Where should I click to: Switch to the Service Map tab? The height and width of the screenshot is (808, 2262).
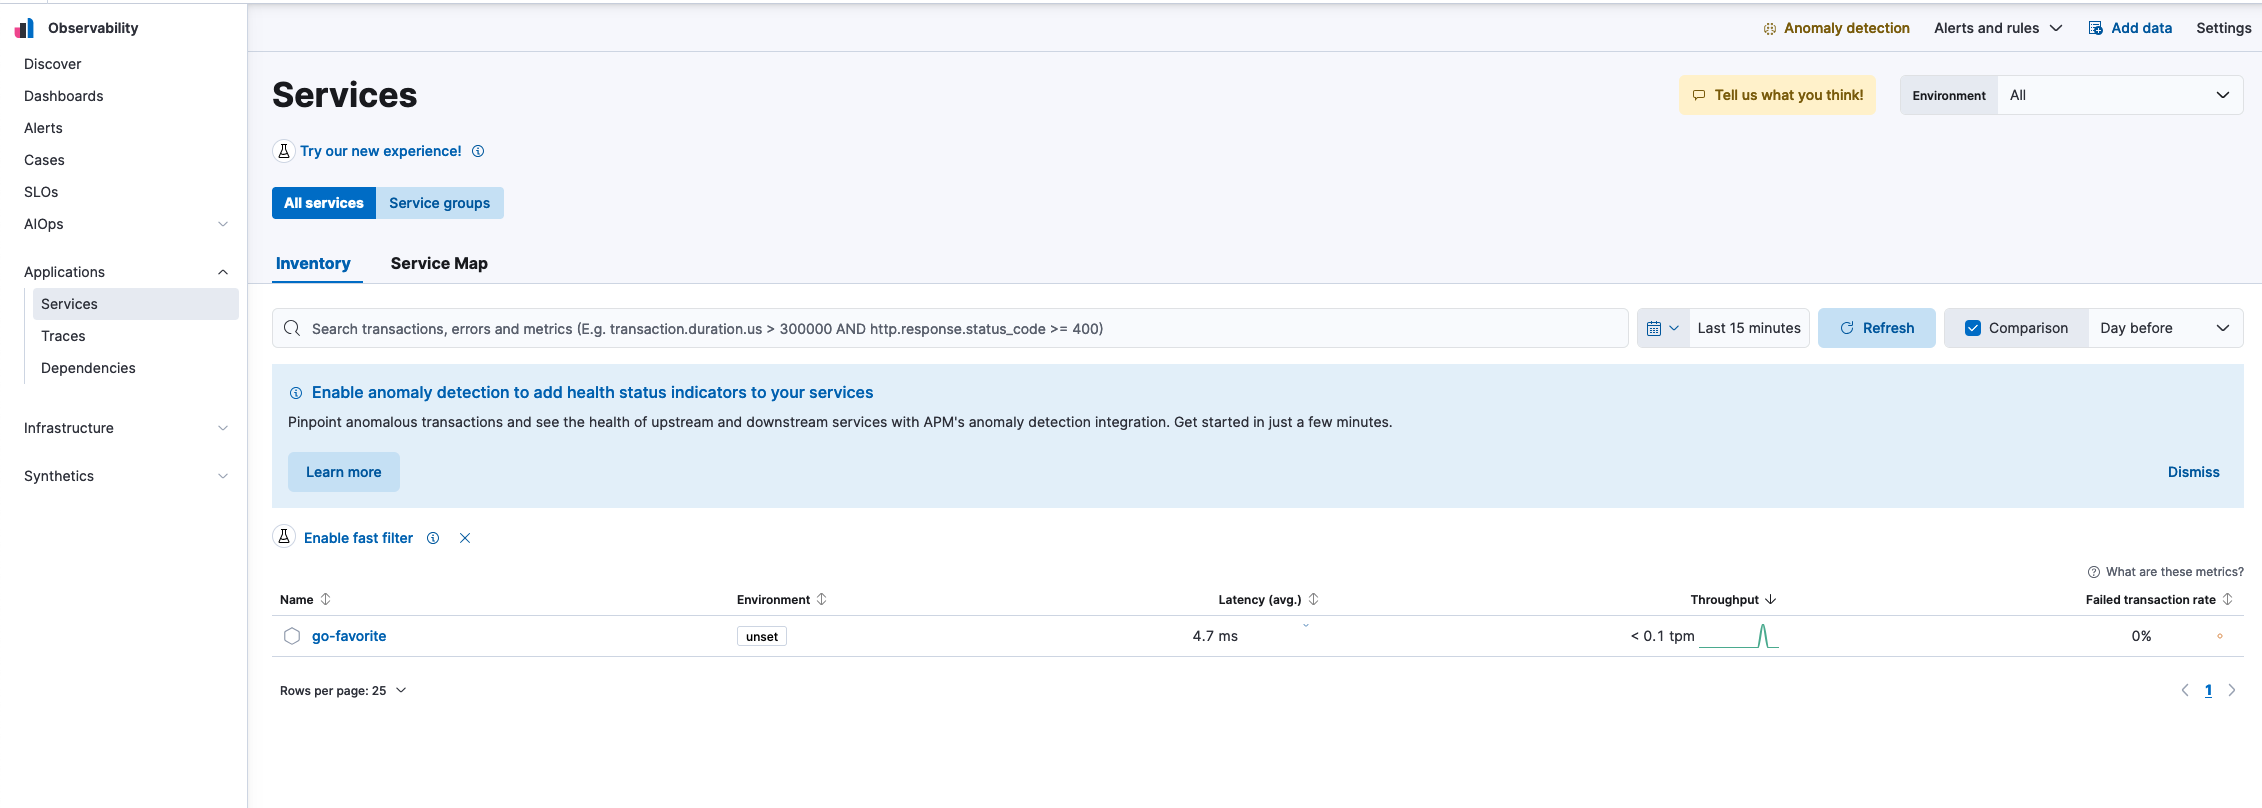coord(439,263)
